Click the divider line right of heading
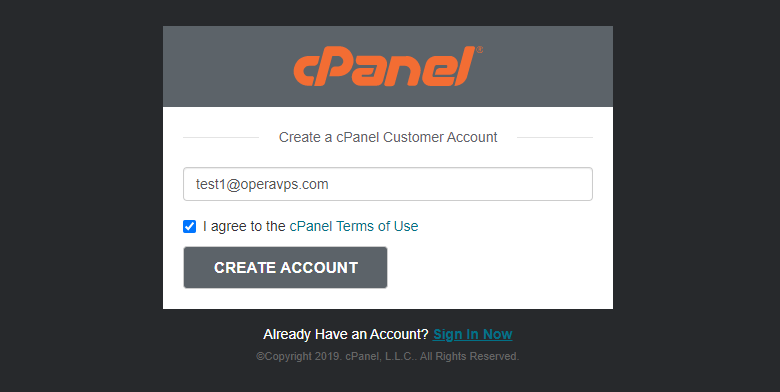 [x=555, y=137]
